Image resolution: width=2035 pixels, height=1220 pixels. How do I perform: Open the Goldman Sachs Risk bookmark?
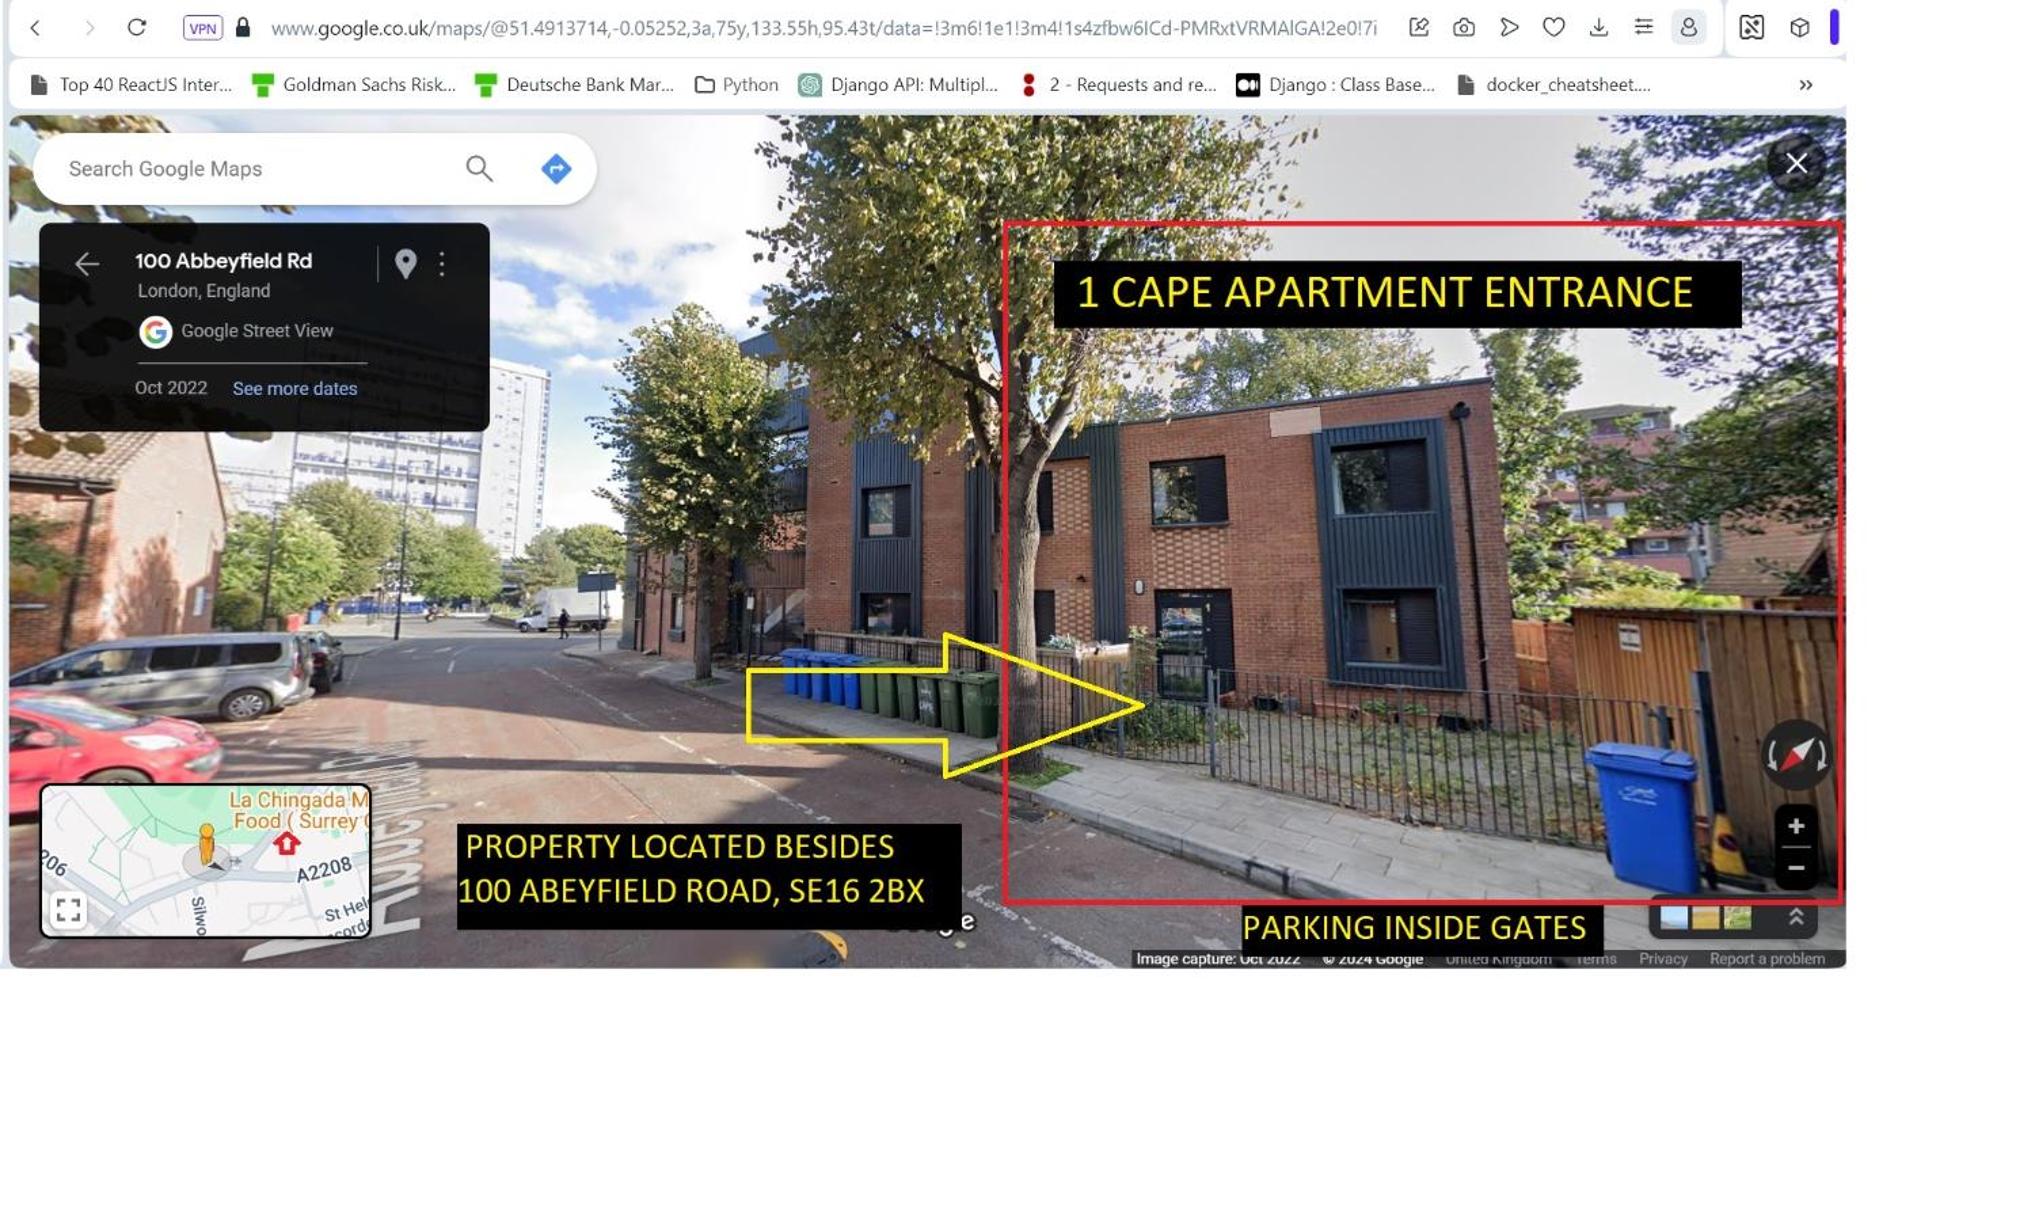click(x=354, y=85)
